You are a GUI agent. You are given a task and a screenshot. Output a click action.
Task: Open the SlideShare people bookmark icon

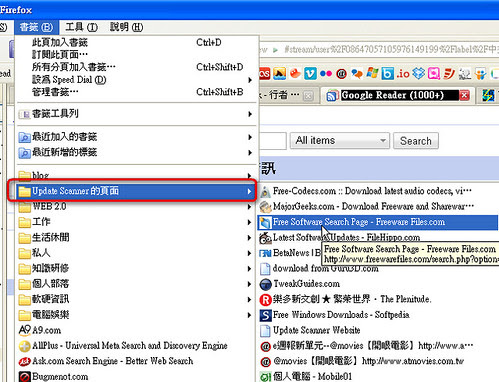(480, 74)
